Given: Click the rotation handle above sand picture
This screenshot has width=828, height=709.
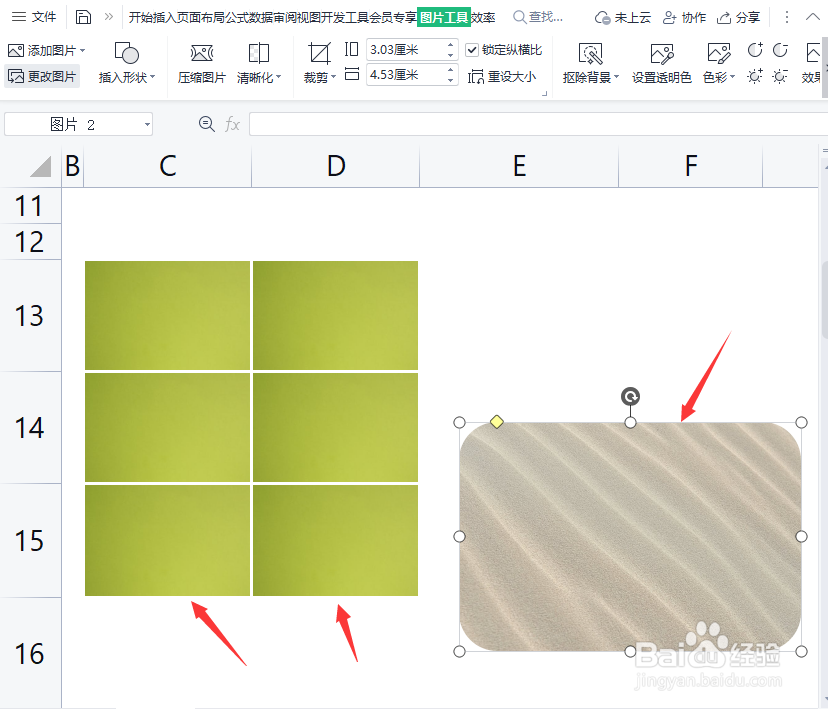Looking at the screenshot, I should tap(631, 396).
